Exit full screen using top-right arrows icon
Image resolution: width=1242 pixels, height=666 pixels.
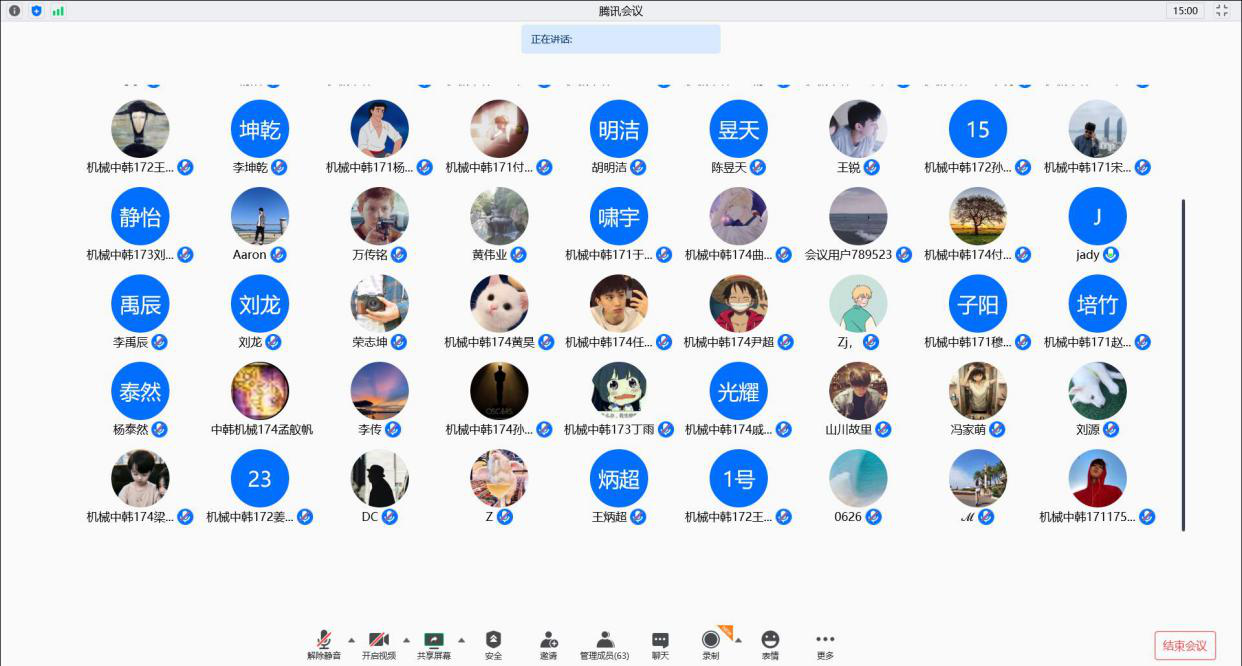(1221, 11)
